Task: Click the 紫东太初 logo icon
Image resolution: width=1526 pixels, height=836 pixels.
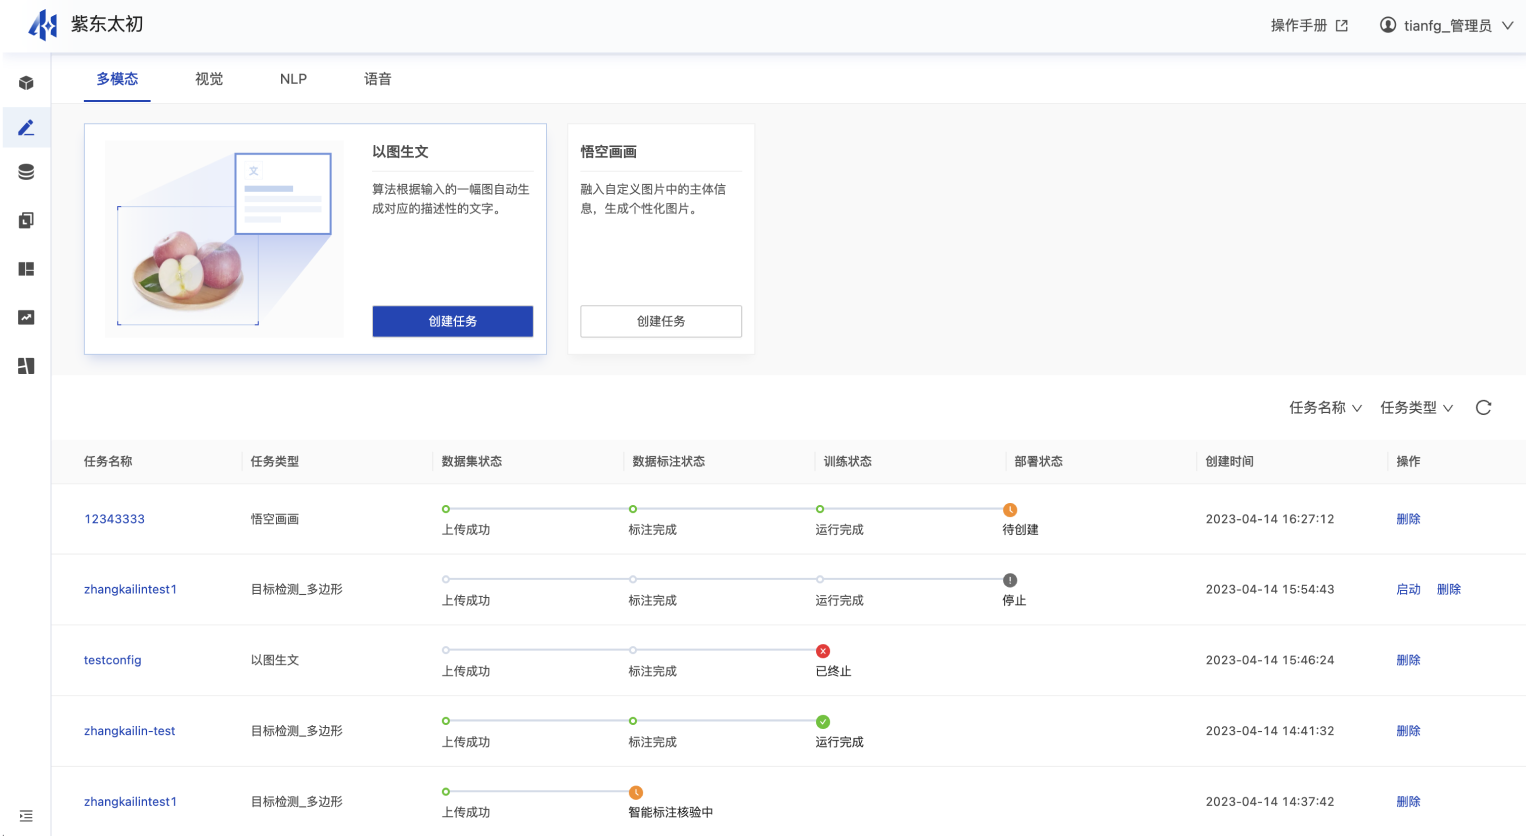Action: 43,24
